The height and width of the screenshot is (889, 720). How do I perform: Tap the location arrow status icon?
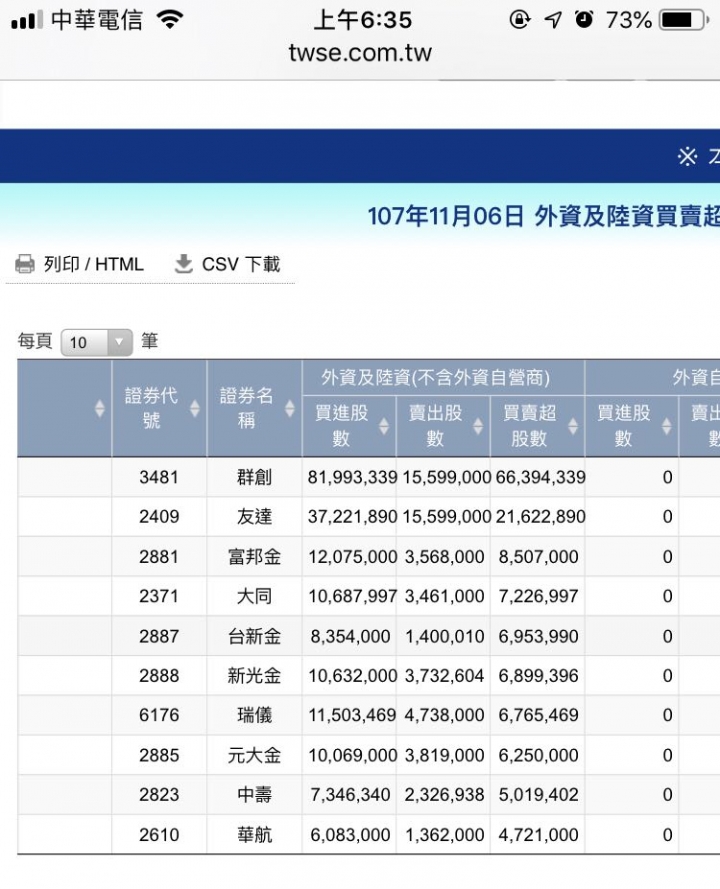tap(553, 20)
